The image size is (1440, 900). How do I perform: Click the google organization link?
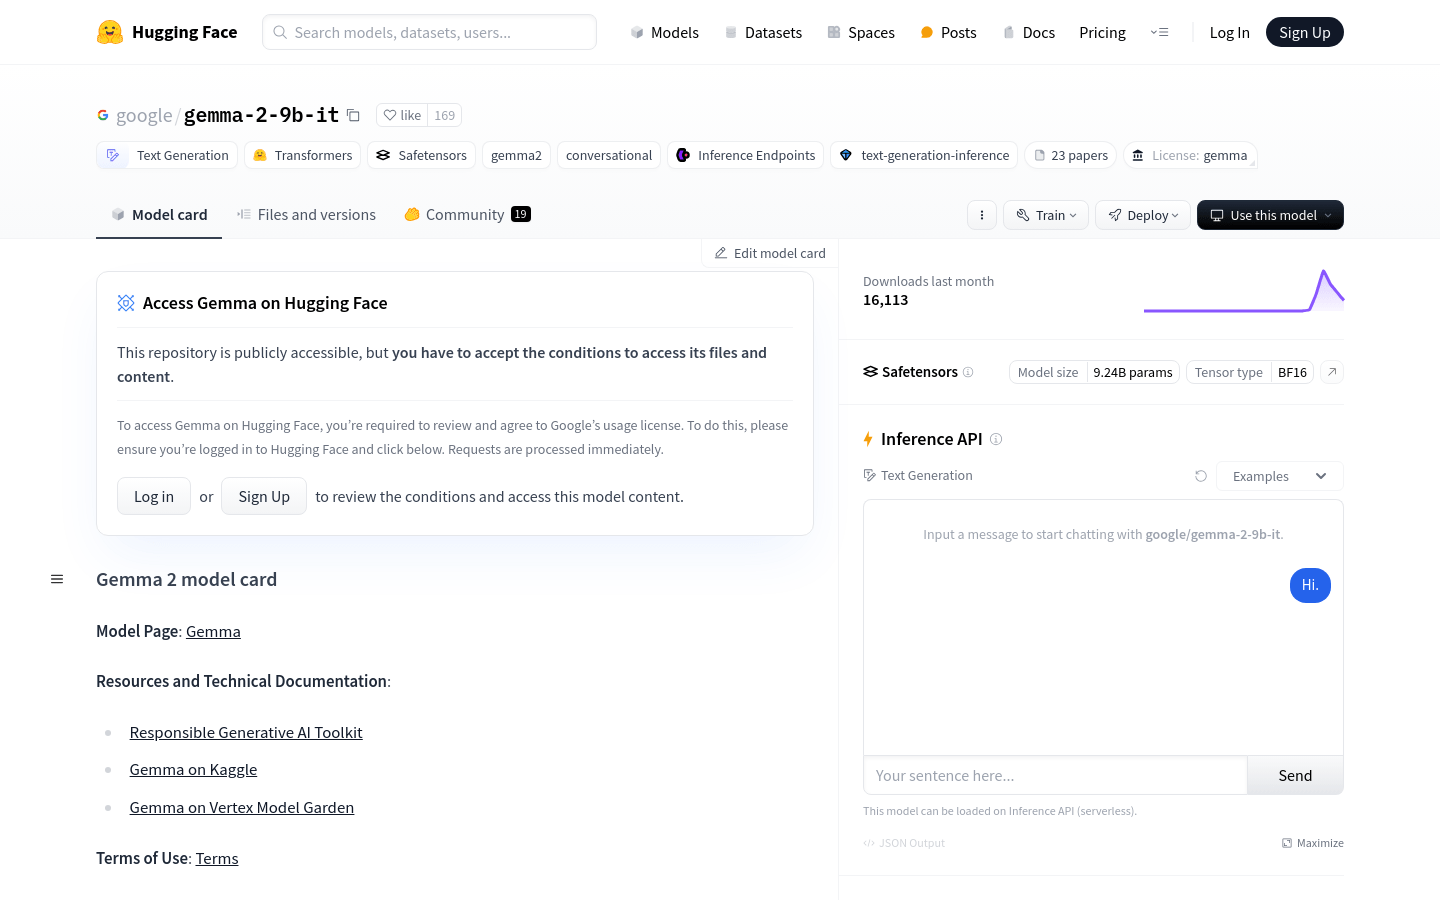coord(144,116)
